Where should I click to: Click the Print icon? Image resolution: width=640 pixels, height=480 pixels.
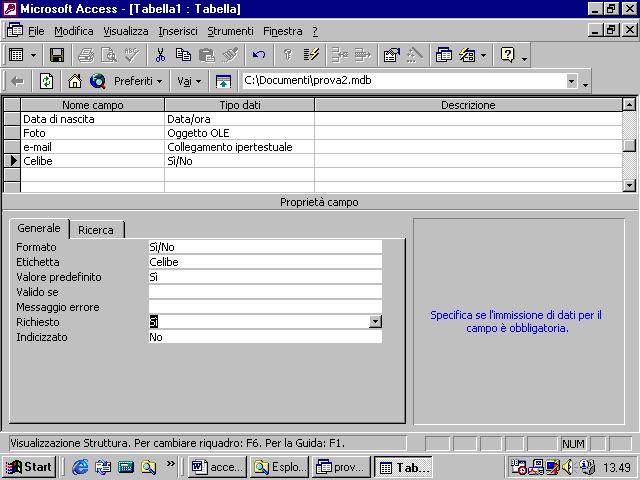tap(86, 55)
